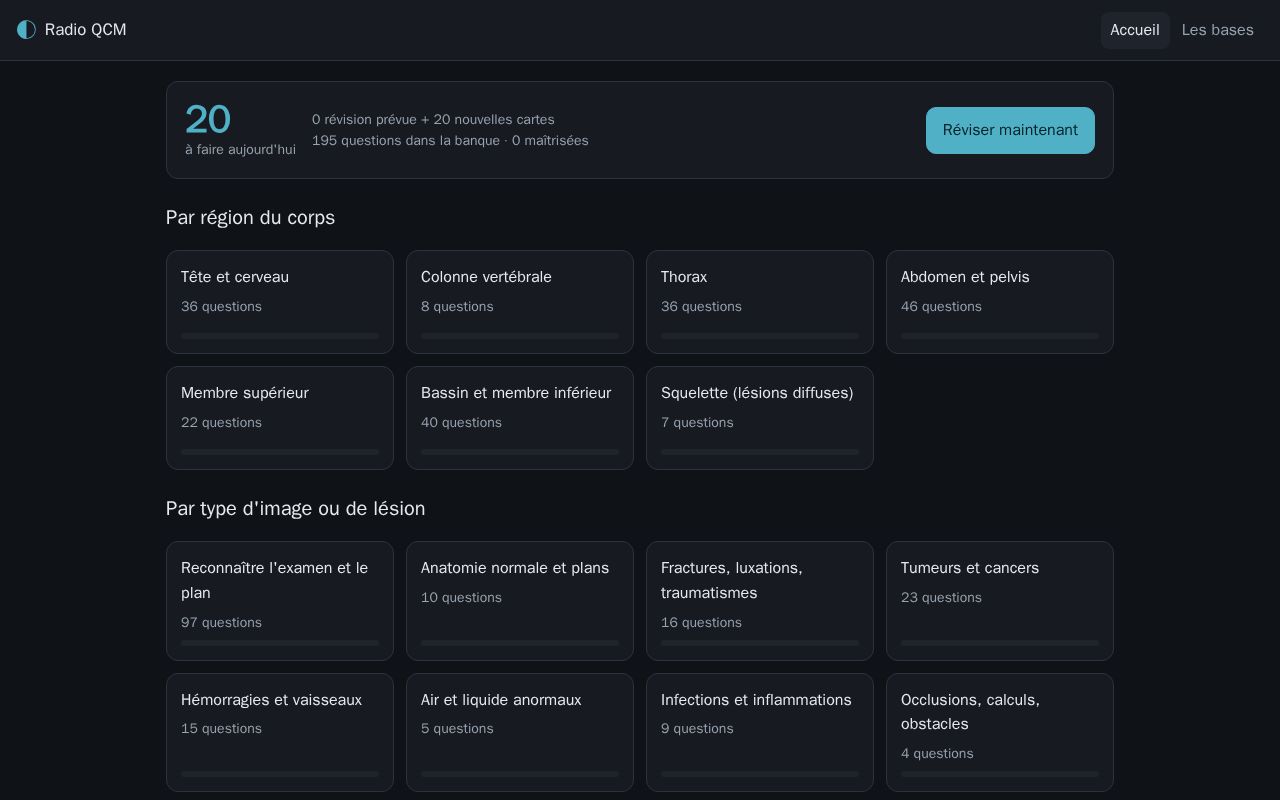
Task: Select Anatomie normale et plans card
Action: (x=520, y=601)
